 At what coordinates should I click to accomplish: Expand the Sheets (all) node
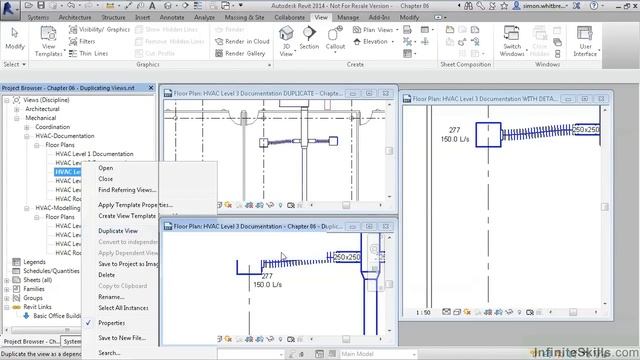coord(7,280)
